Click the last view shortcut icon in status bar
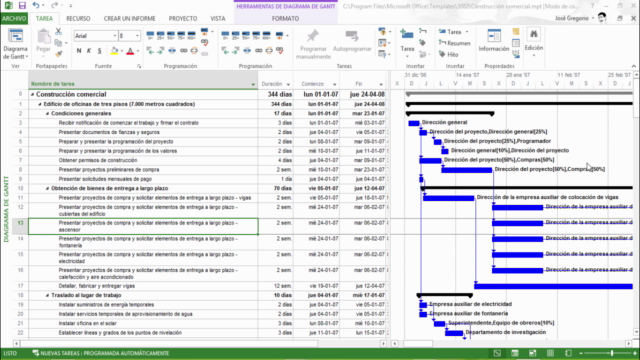This screenshot has width=640, height=360. (568, 353)
